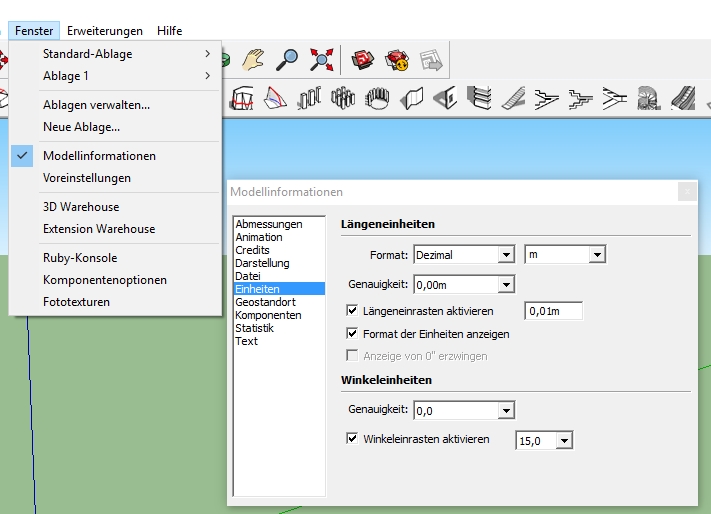Choose 3D Warehouse menu entry
The height and width of the screenshot is (514, 711).
pos(115,207)
